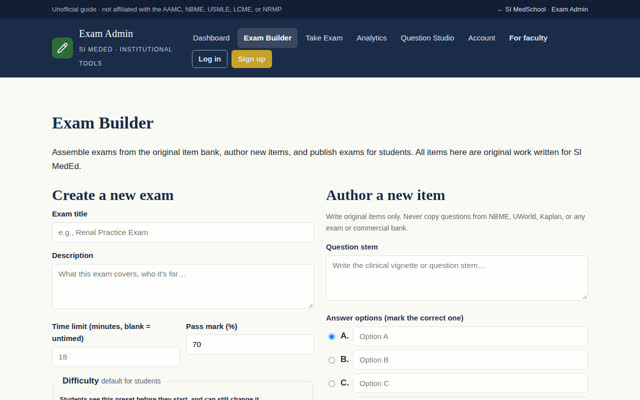640x400 pixels.
Task: Click the Exam Builder page heading
Action: click(x=102, y=123)
